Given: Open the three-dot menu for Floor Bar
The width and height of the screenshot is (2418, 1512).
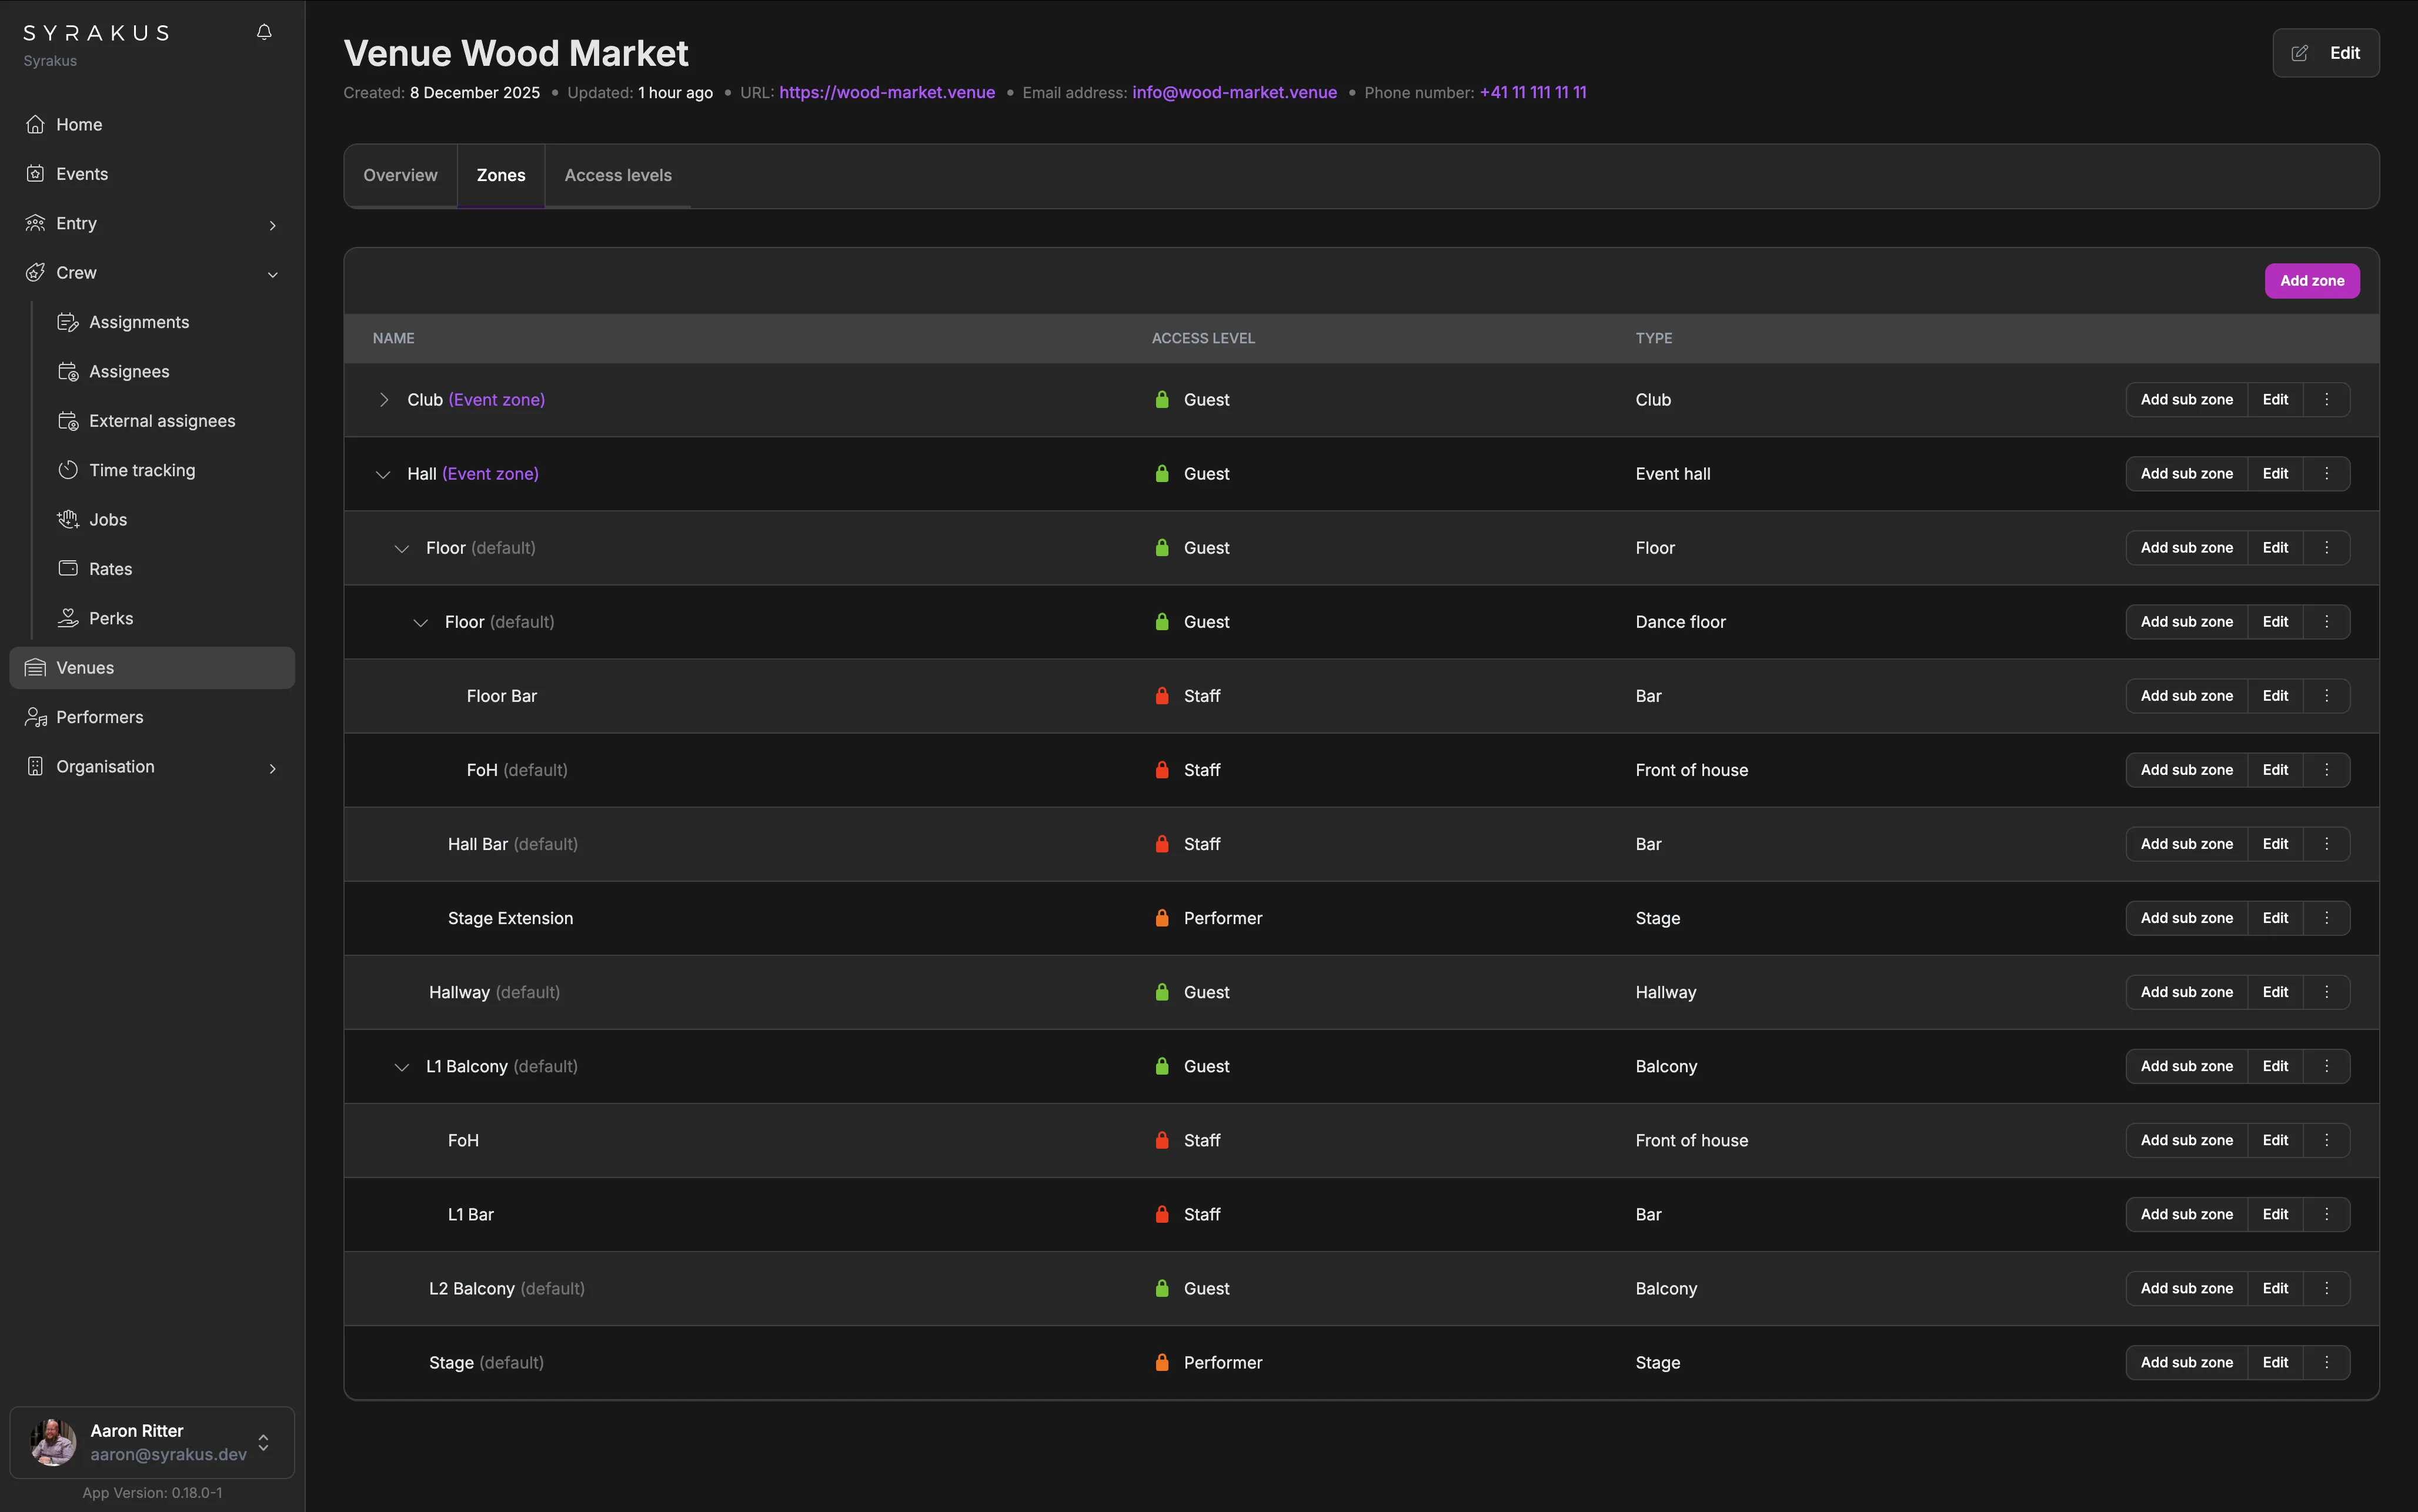Looking at the screenshot, I should pos(2327,696).
